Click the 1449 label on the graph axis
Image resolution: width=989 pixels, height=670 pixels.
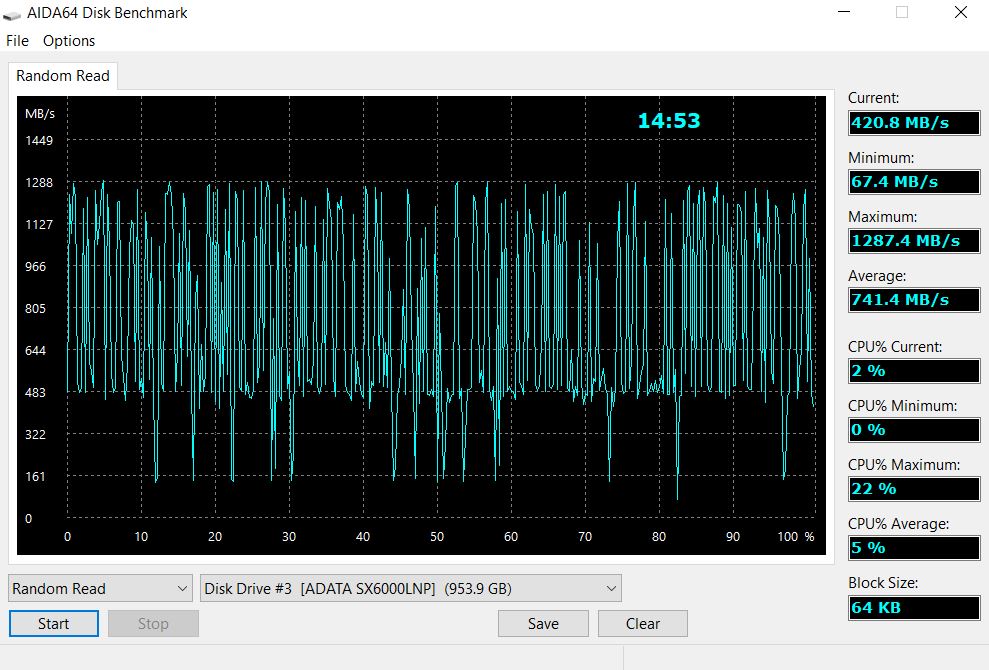click(39, 140)
